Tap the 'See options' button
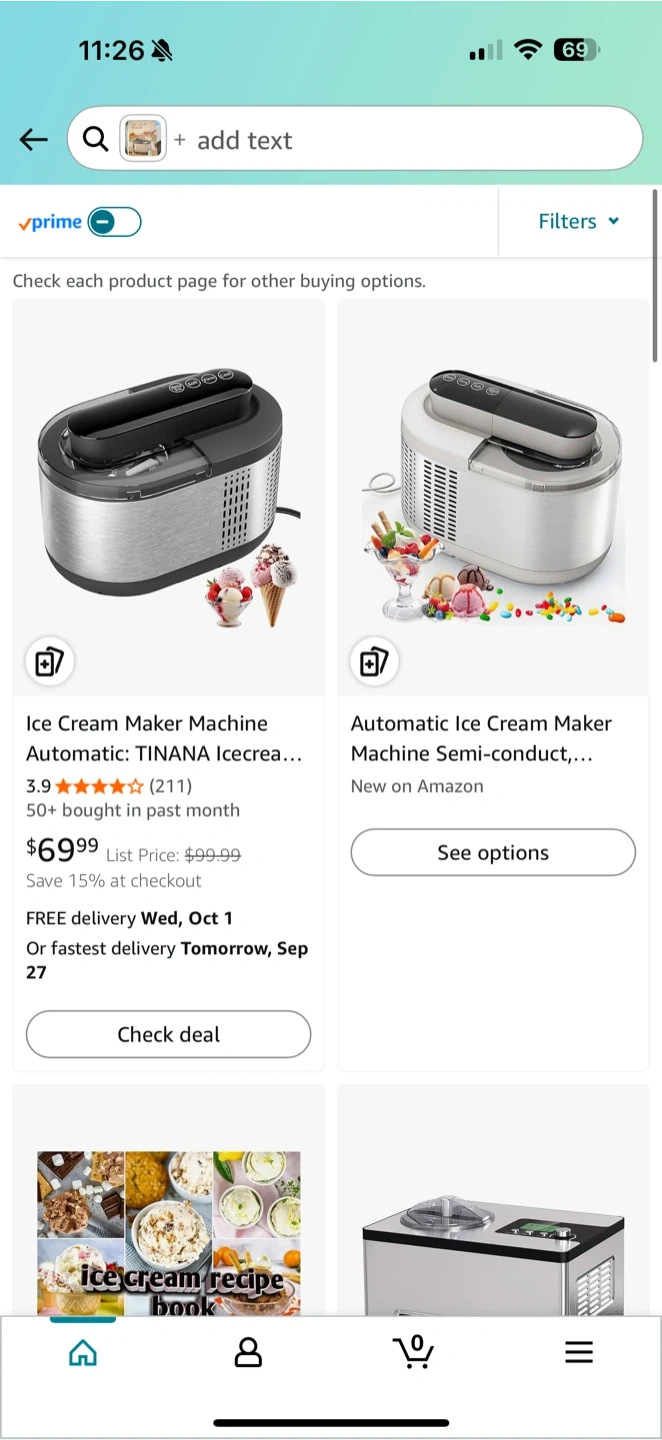The image size is (662, 1440). pyautogui.click(x=493, y=853)
